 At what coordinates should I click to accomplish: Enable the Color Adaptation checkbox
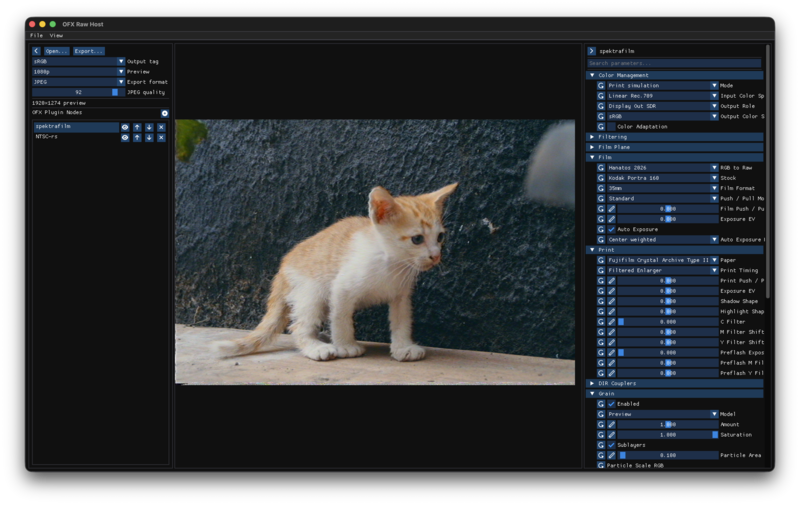(x=611, y=127)
